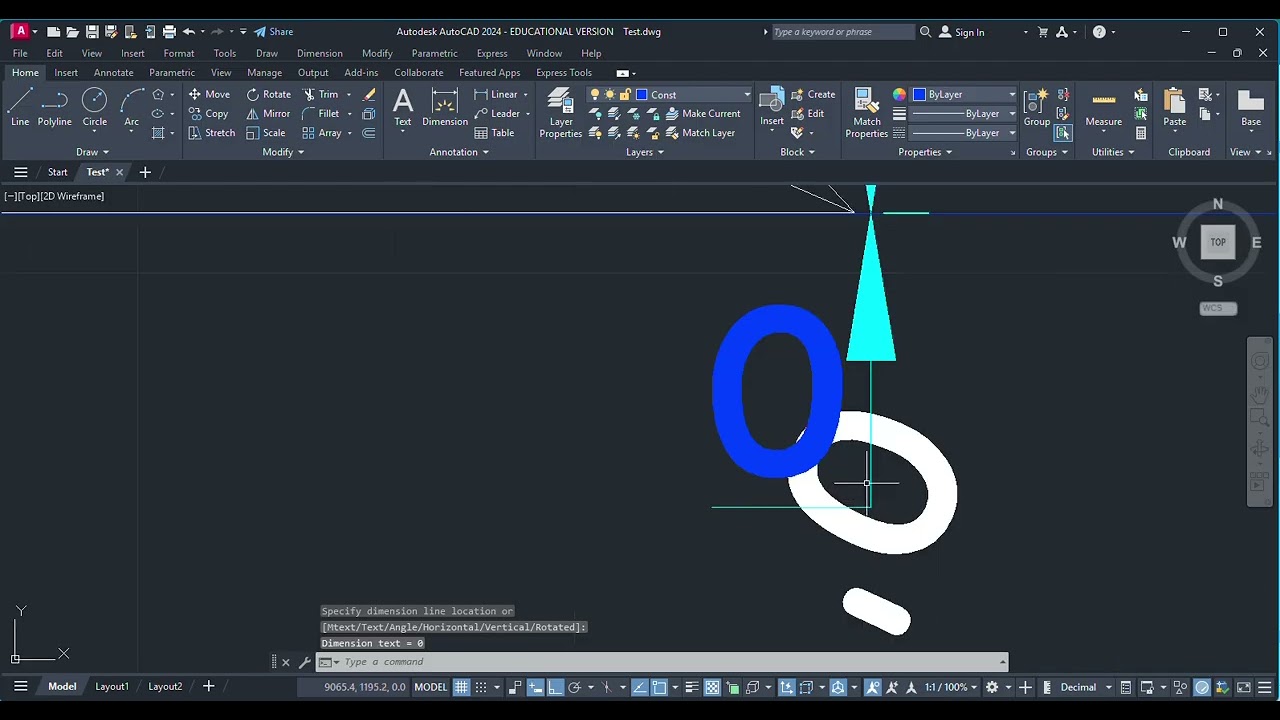Select the Circle tool
The width and height of the screenshot is (1280, 720).
[94, 108]
